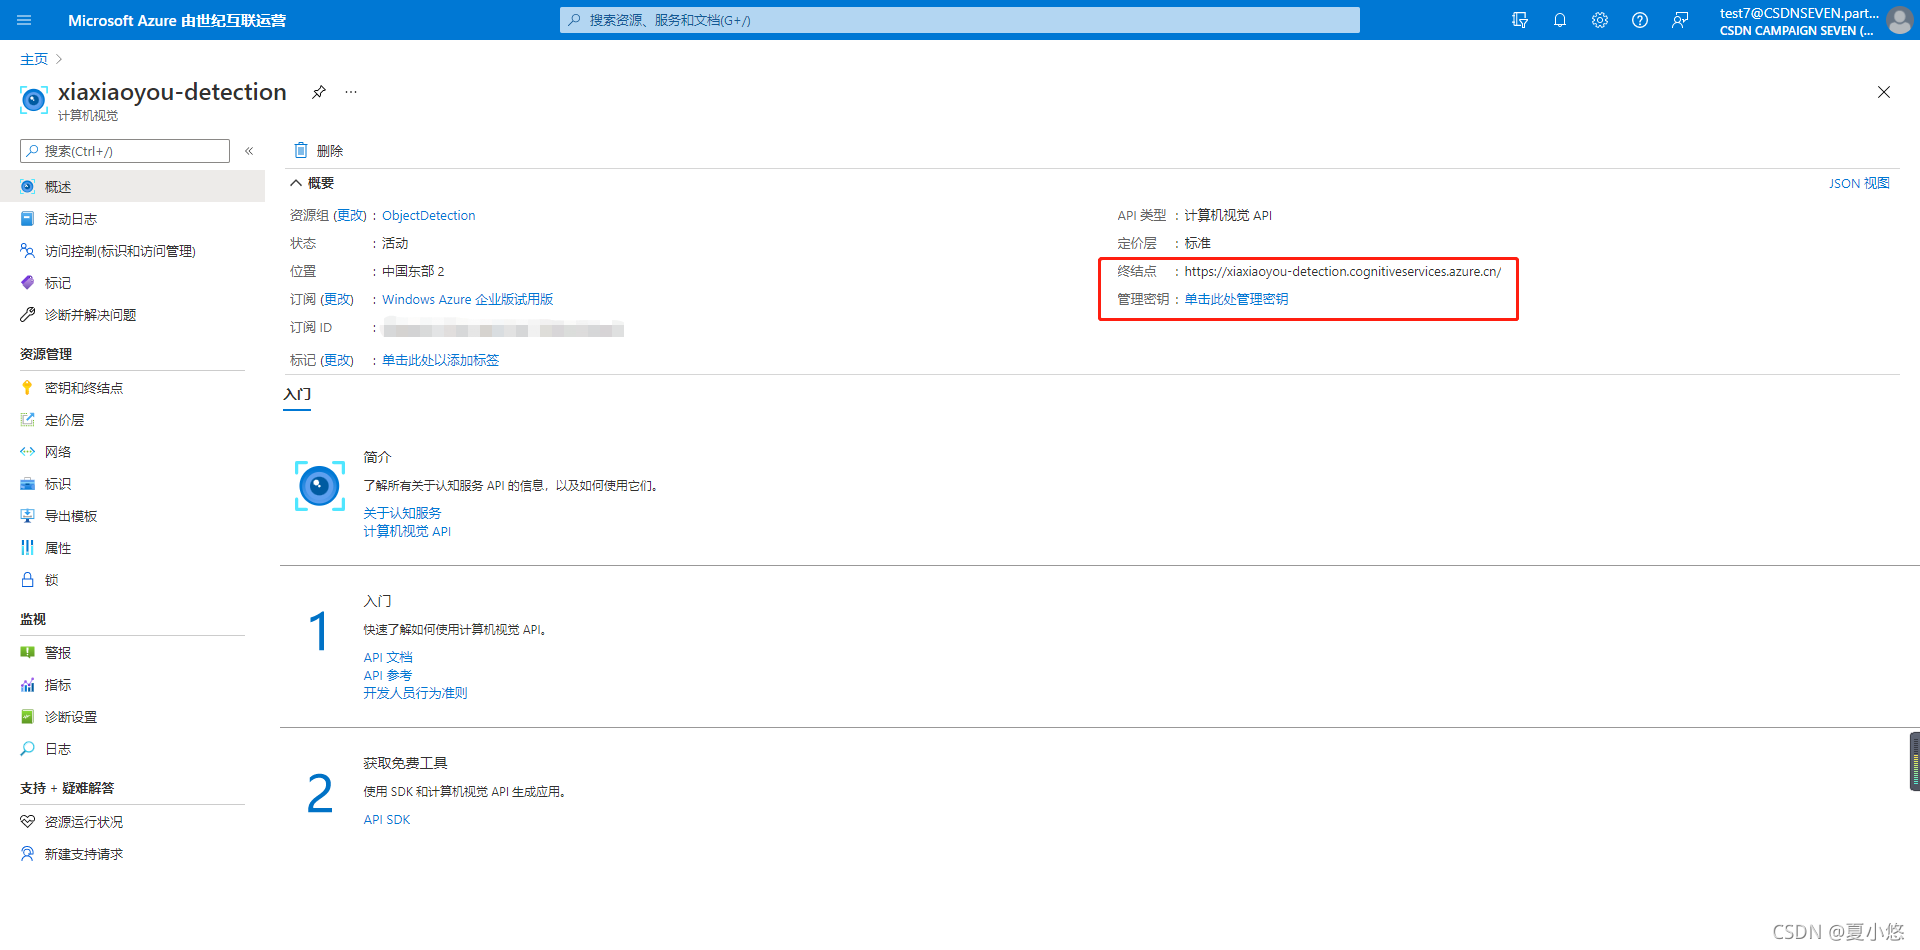Open the API 文档 link
1920x950 pixels.
click(388, 658)
